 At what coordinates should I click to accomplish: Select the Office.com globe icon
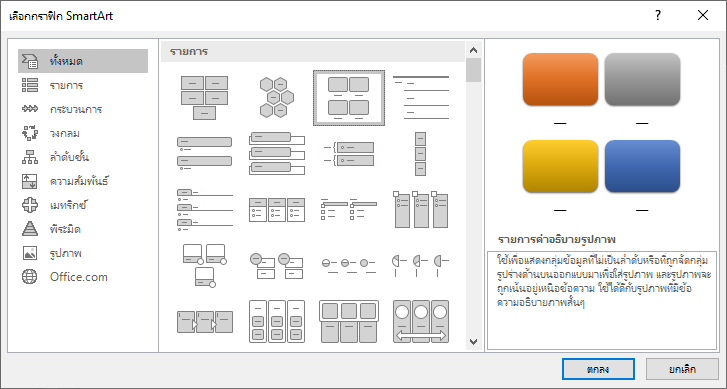point(30,277)
